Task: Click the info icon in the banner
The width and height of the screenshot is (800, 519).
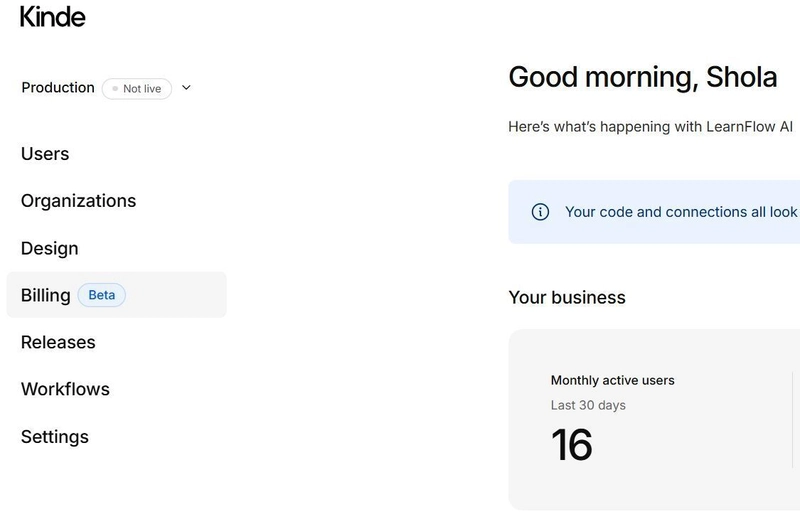Action: [540, 212]
